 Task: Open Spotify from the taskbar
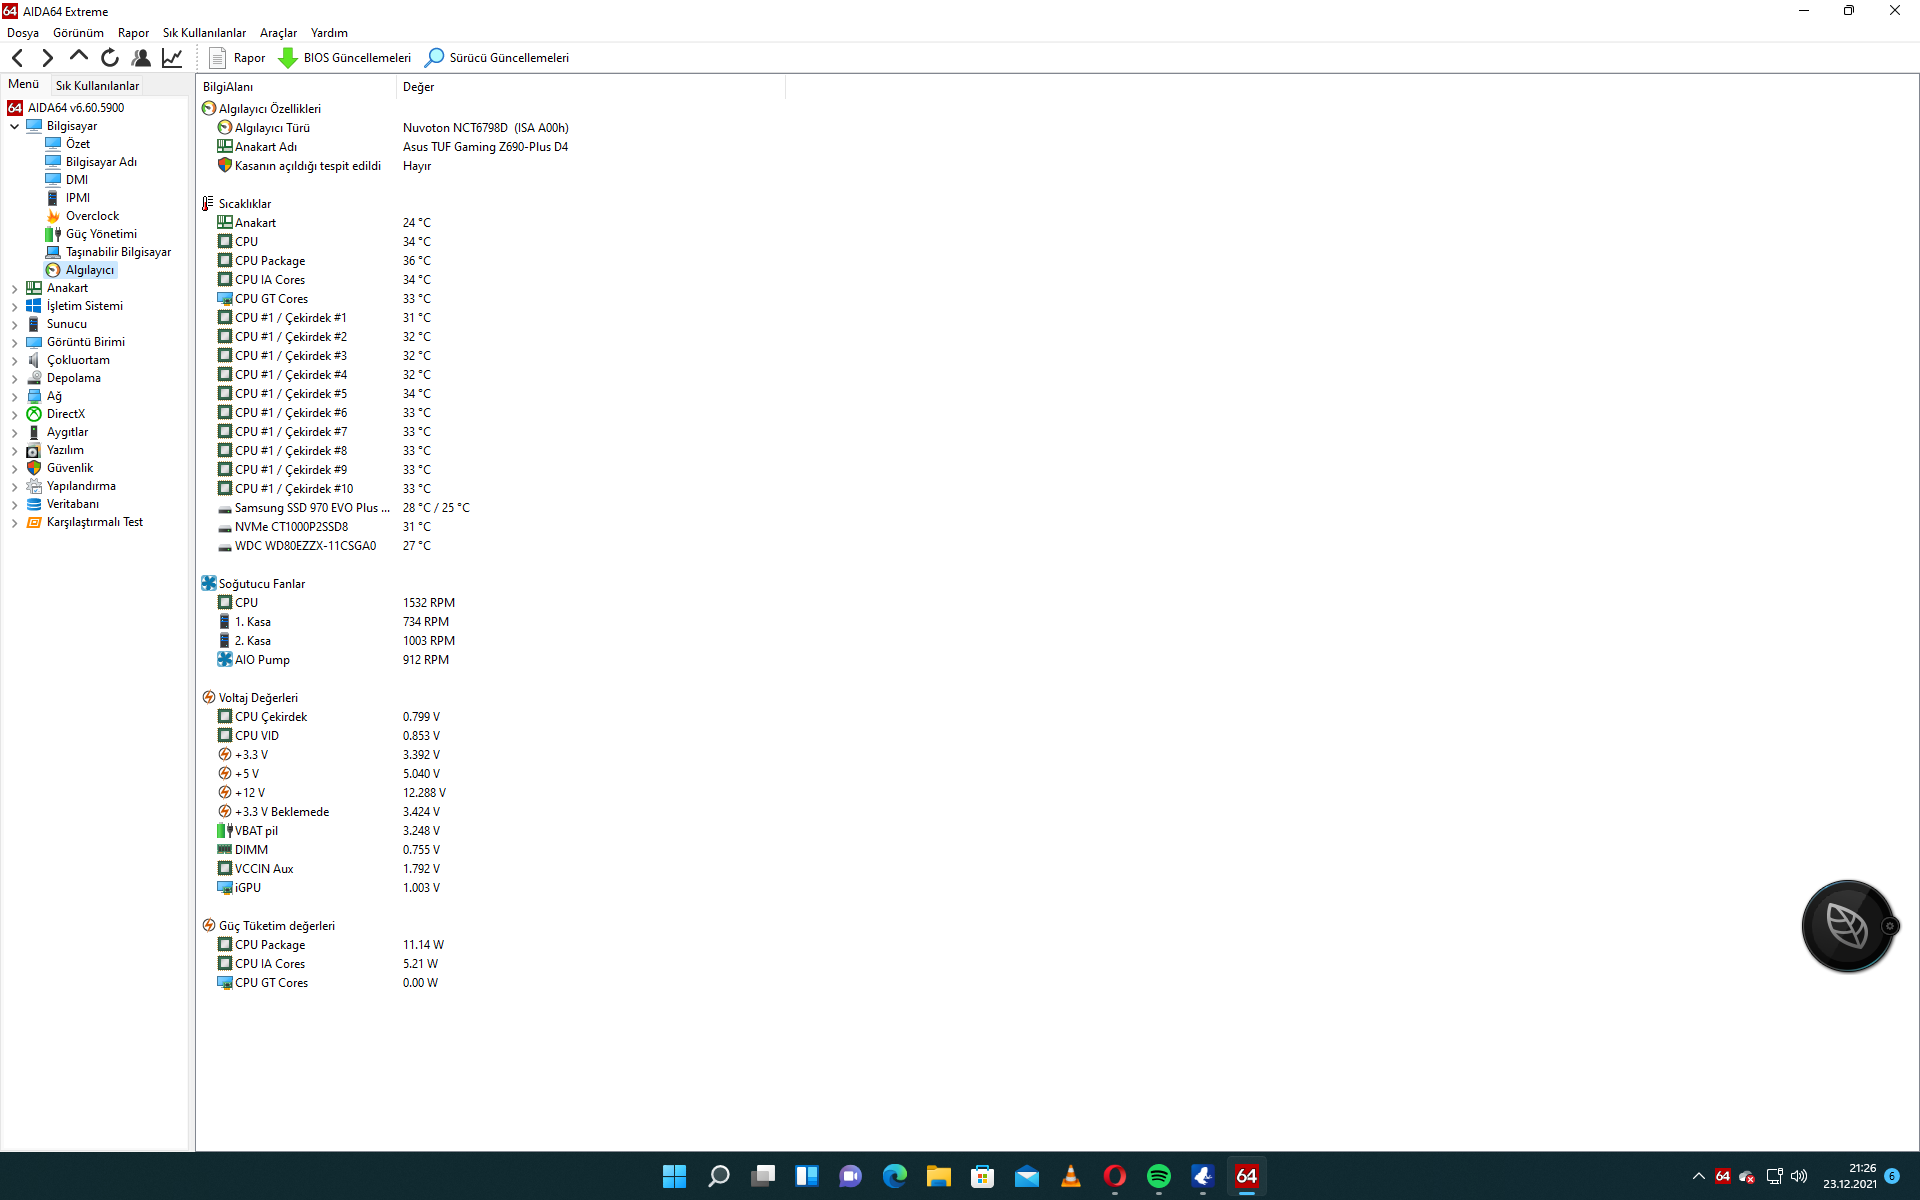coord(1158,1176)
